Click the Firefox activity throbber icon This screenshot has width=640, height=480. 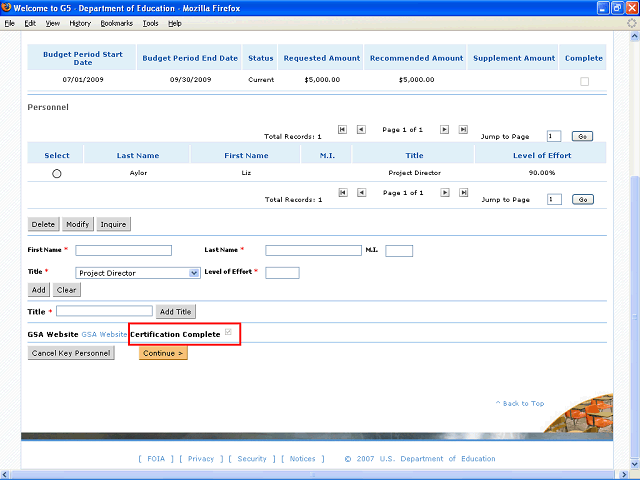(x=631, y=22)
